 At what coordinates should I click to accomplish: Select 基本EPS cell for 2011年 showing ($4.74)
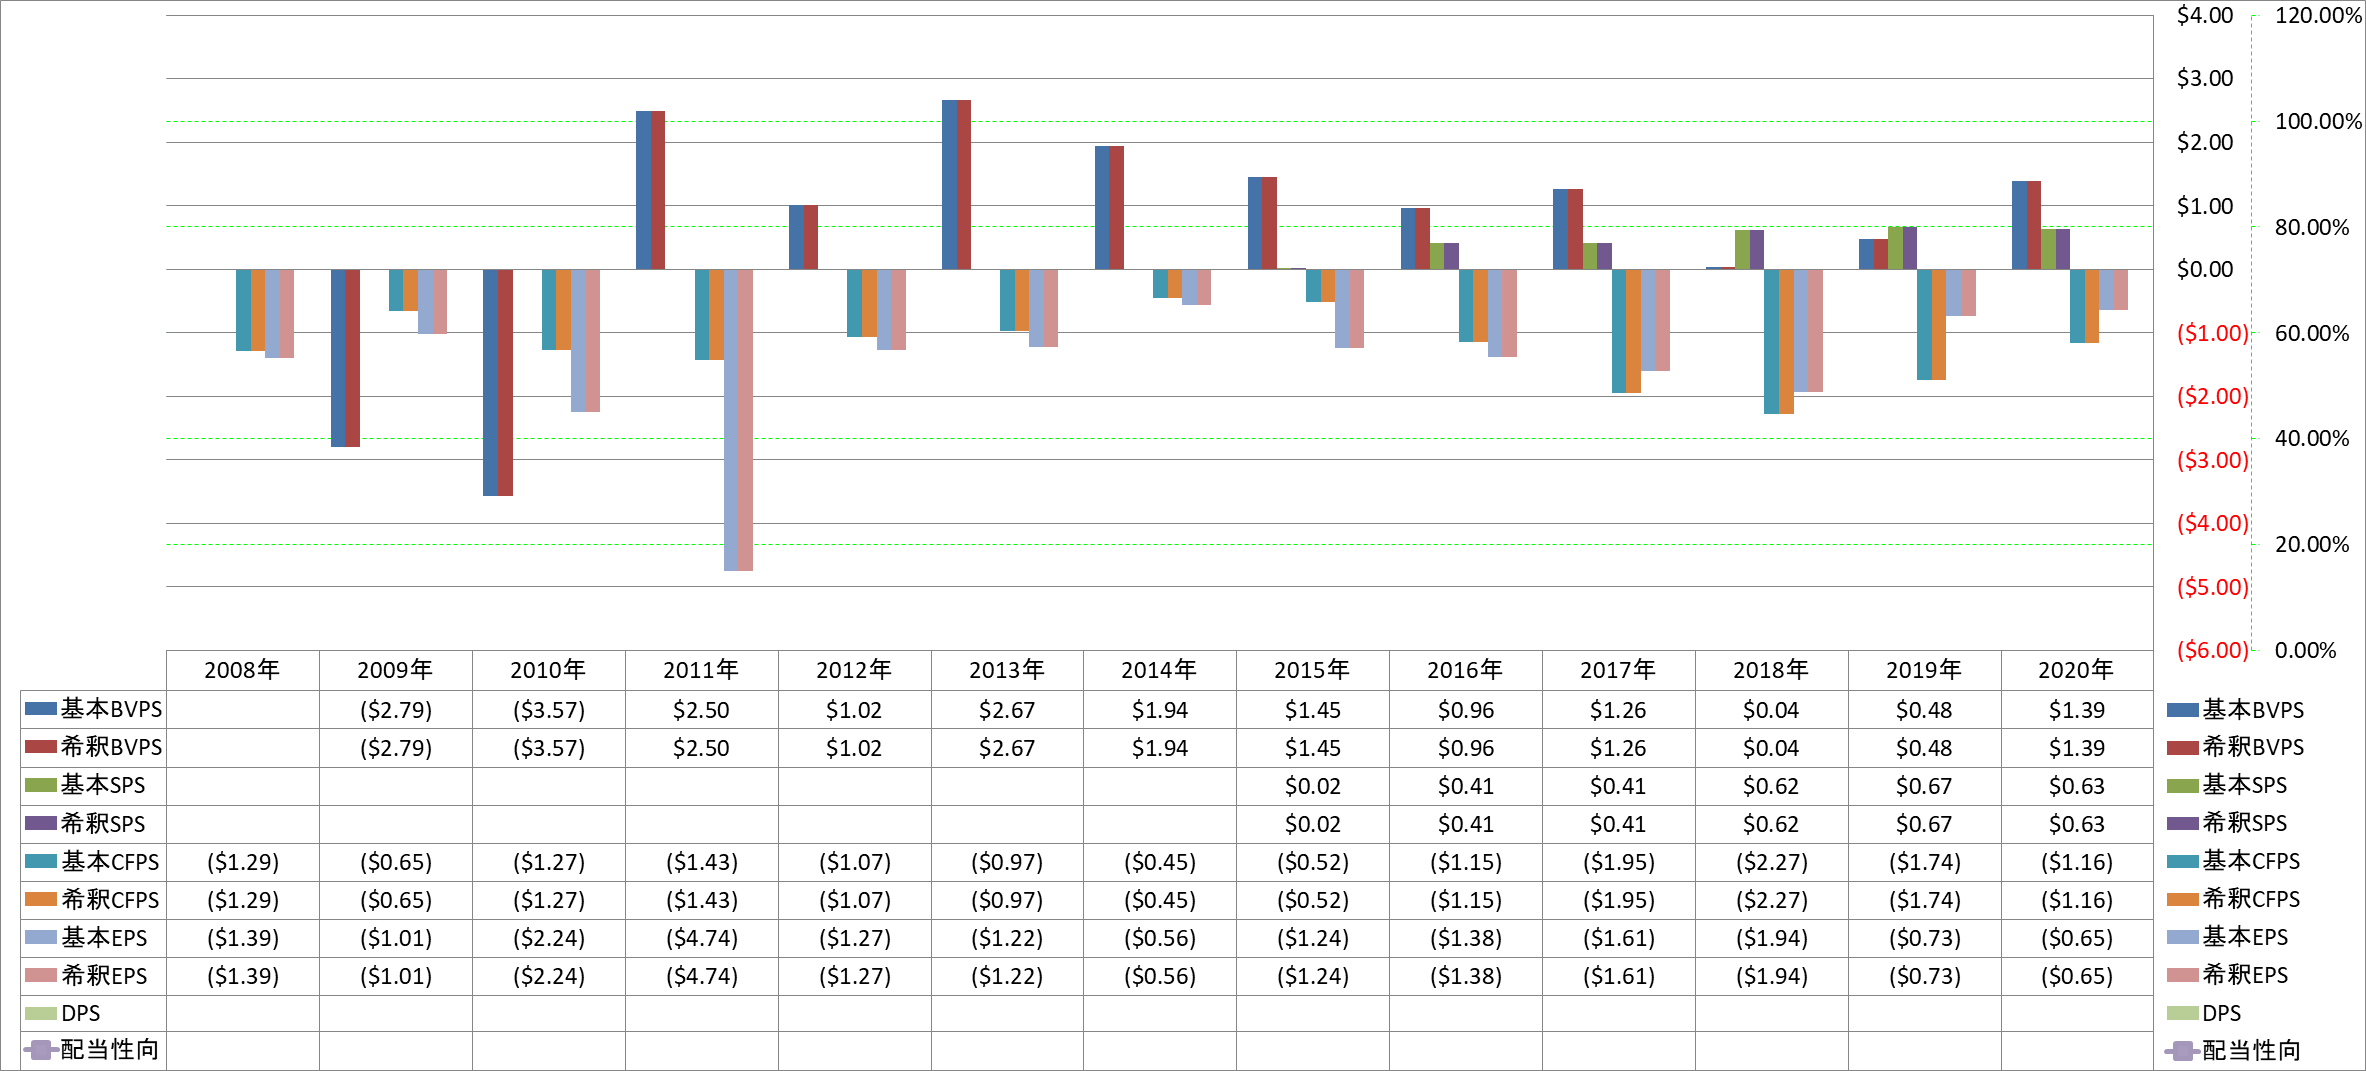(x=702, y=938)
